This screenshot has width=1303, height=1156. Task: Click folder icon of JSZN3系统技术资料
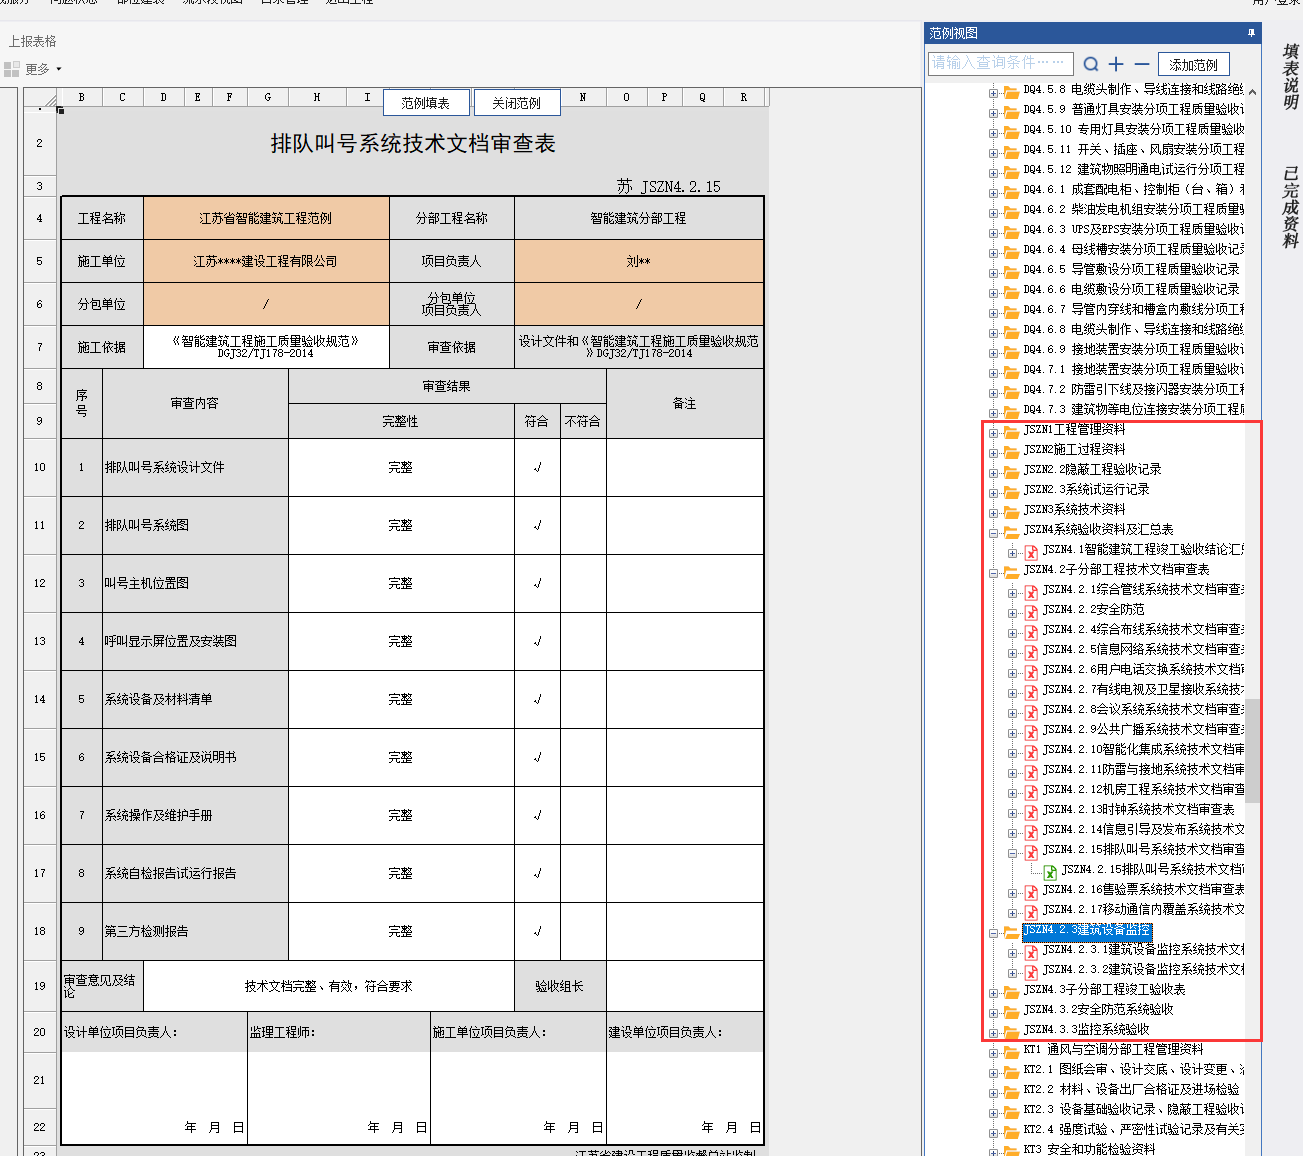[1011, 511]
